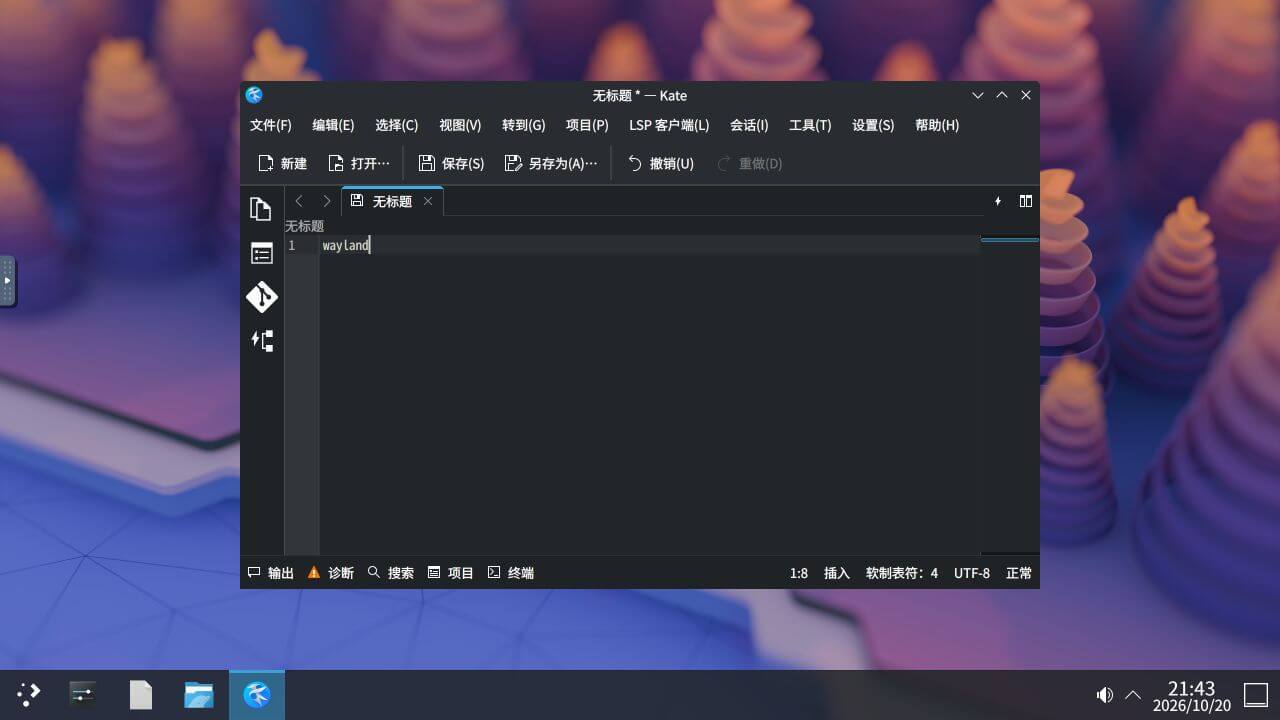The width and height of the screenshot is (1280, 720).
Task: Open the 正常 highlighting mode dropdown
Action: coord(1019,573)
